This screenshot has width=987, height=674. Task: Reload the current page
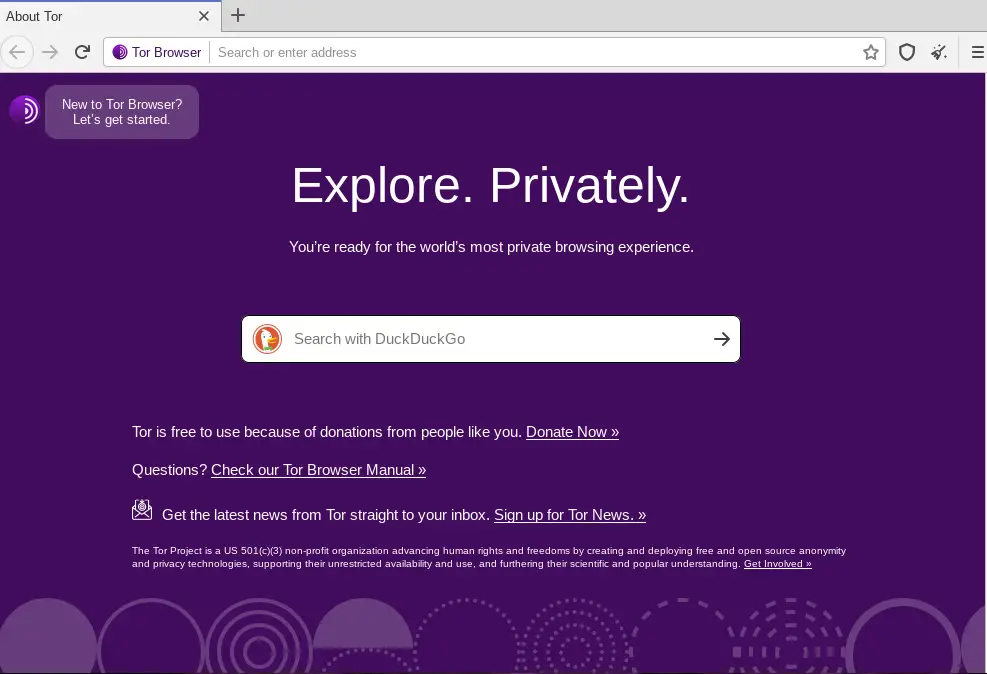pos(82,52)
